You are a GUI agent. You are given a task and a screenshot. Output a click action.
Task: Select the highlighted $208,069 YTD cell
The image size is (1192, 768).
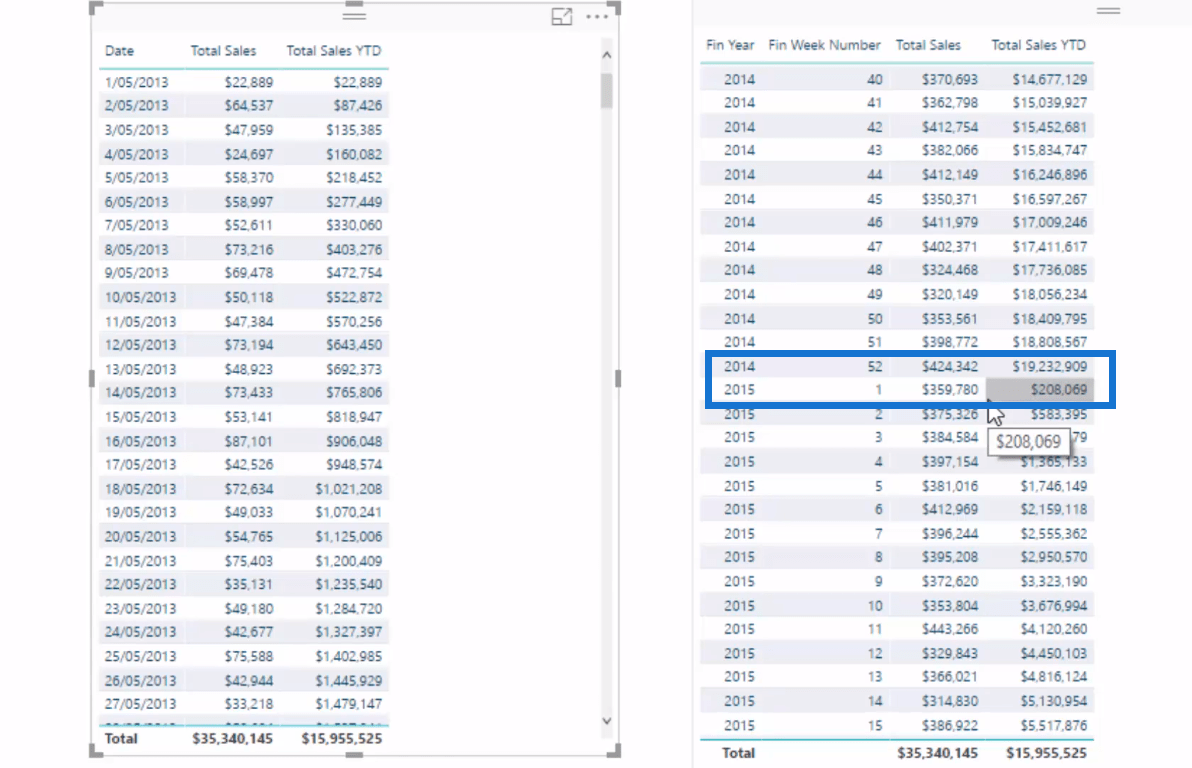(1040, 389)
